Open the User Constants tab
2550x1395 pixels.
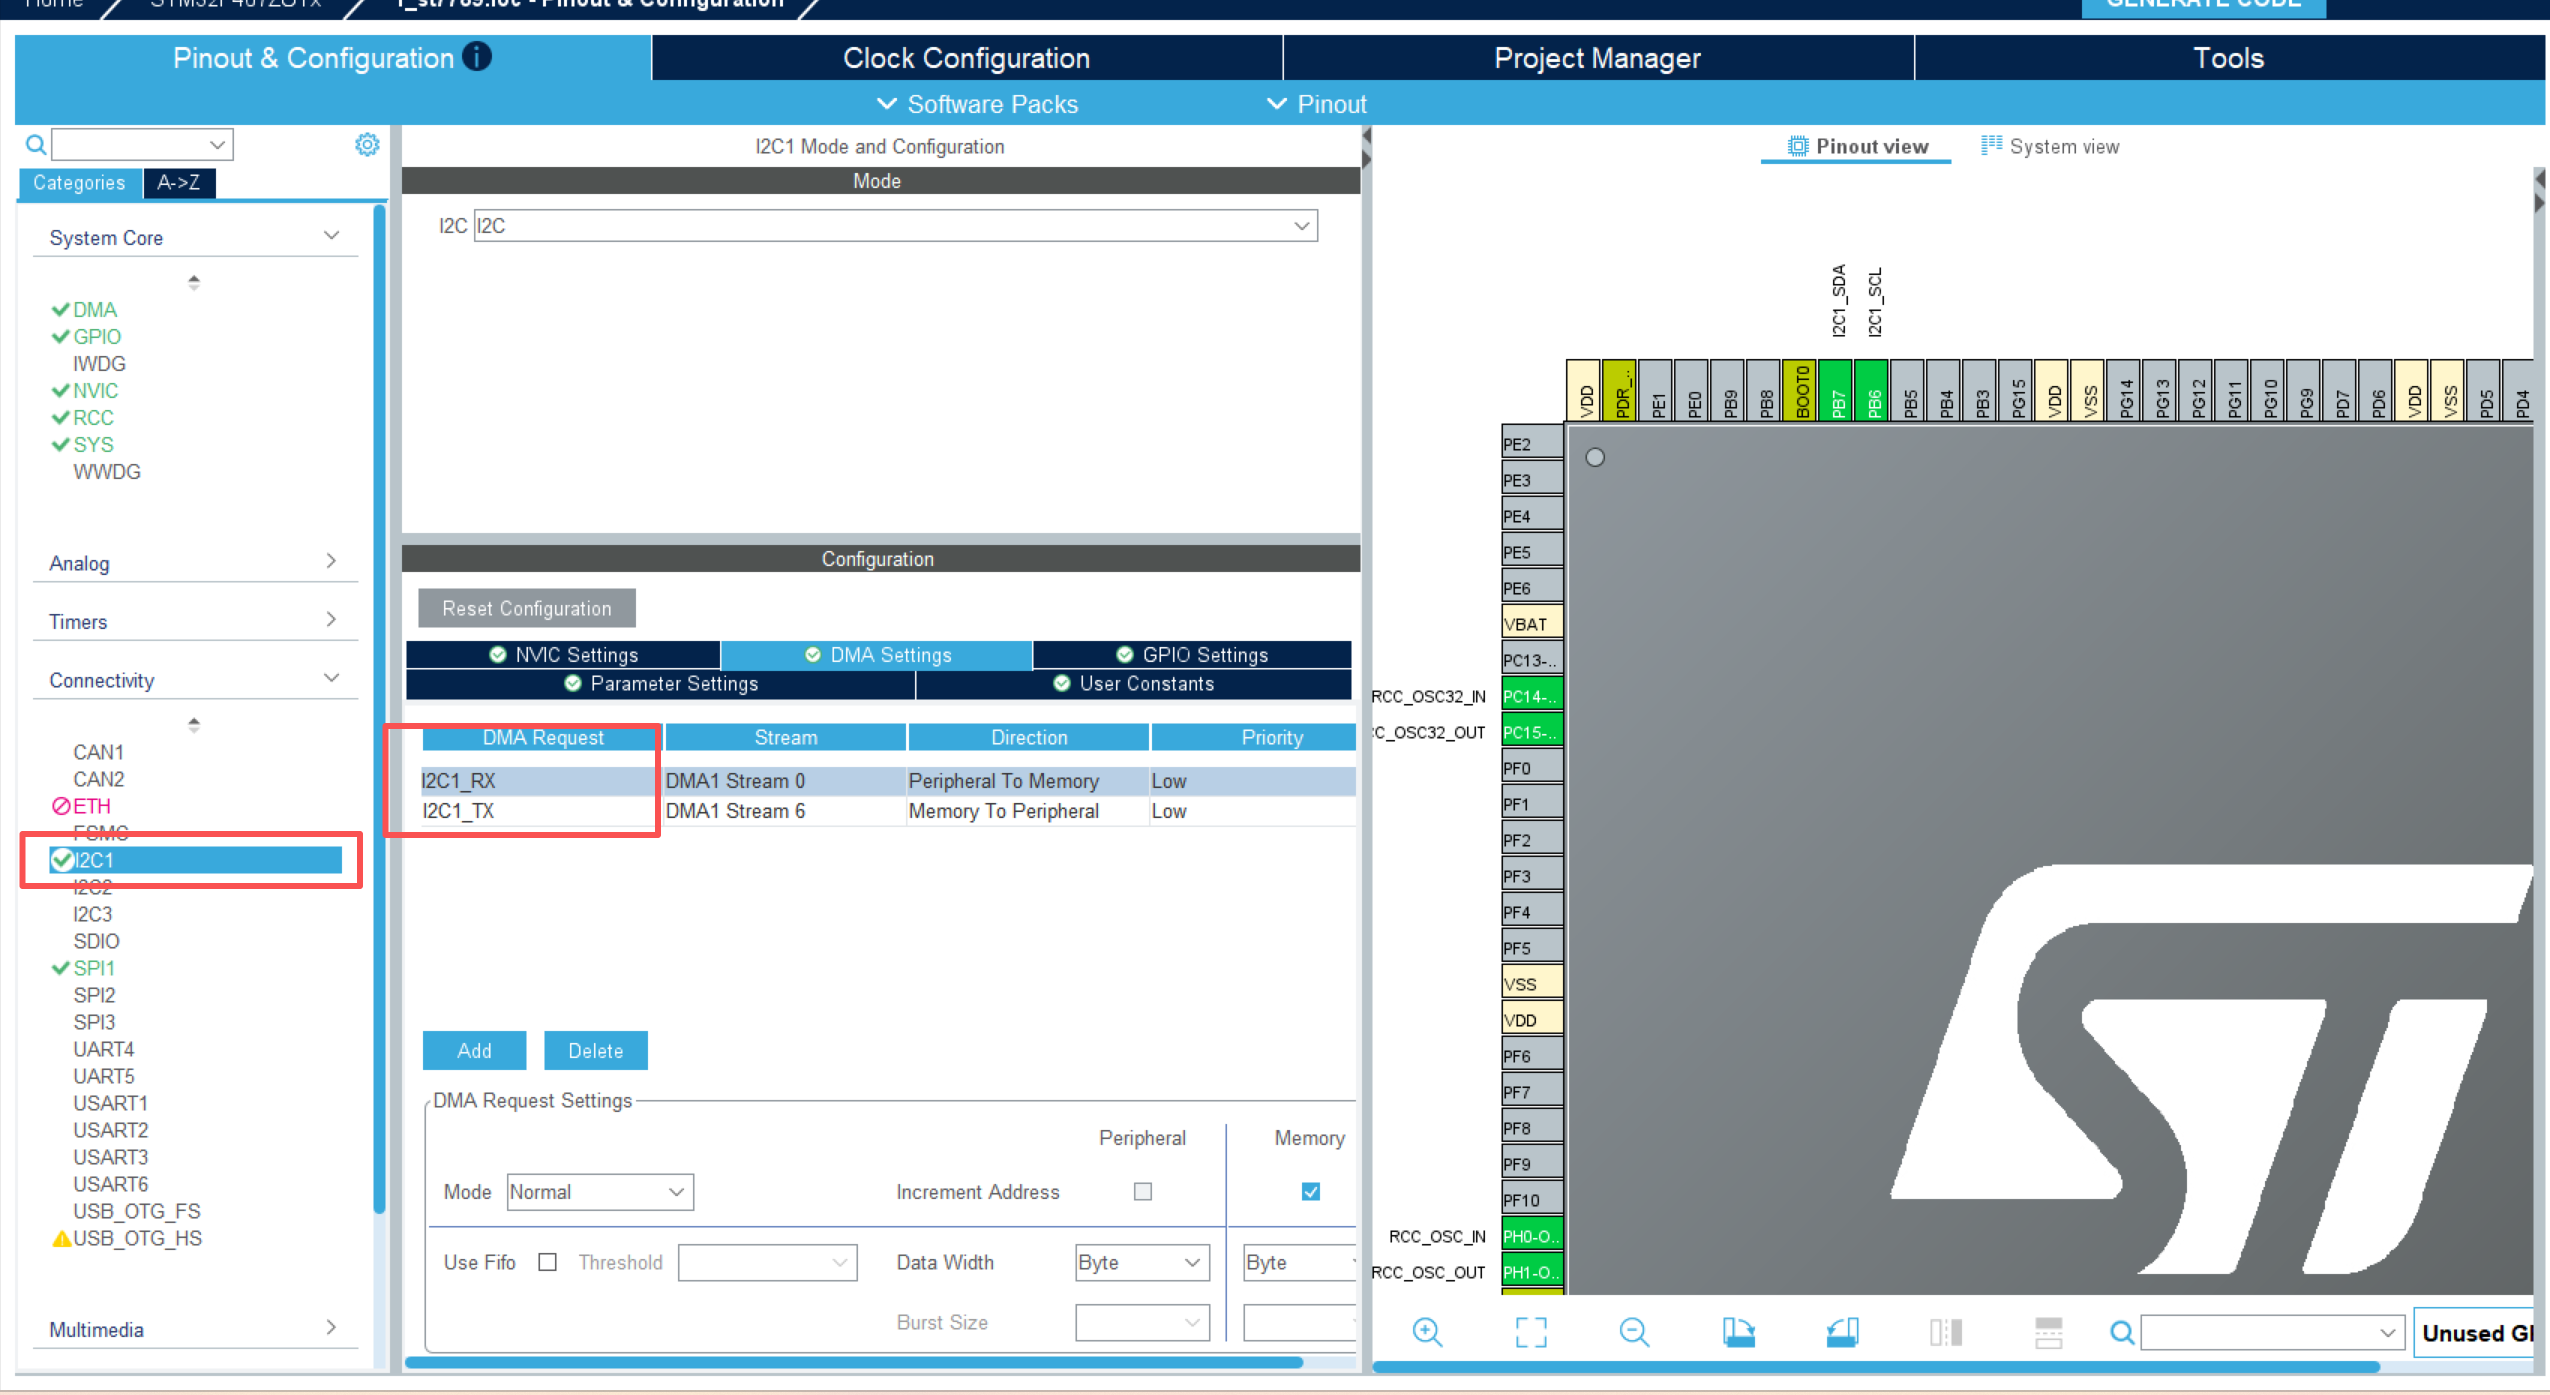(1133, 683)
